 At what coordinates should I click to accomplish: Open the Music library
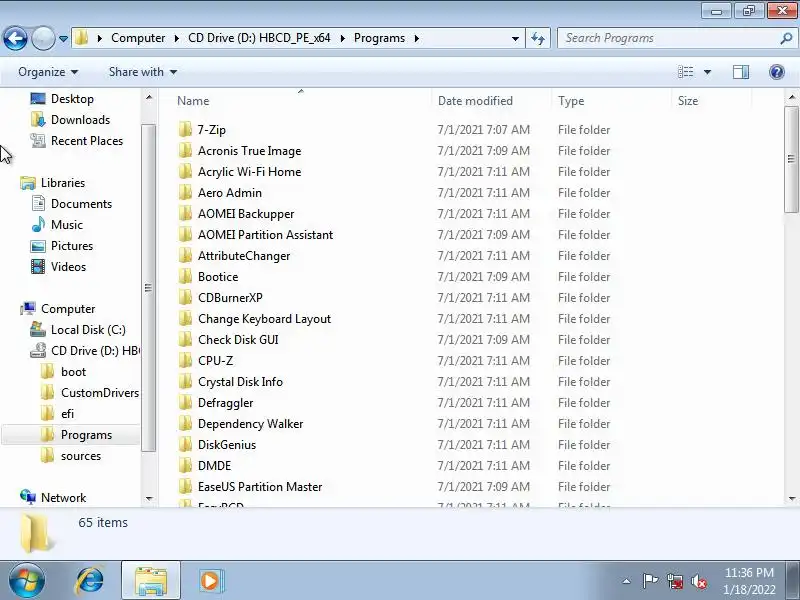point(57,224)
